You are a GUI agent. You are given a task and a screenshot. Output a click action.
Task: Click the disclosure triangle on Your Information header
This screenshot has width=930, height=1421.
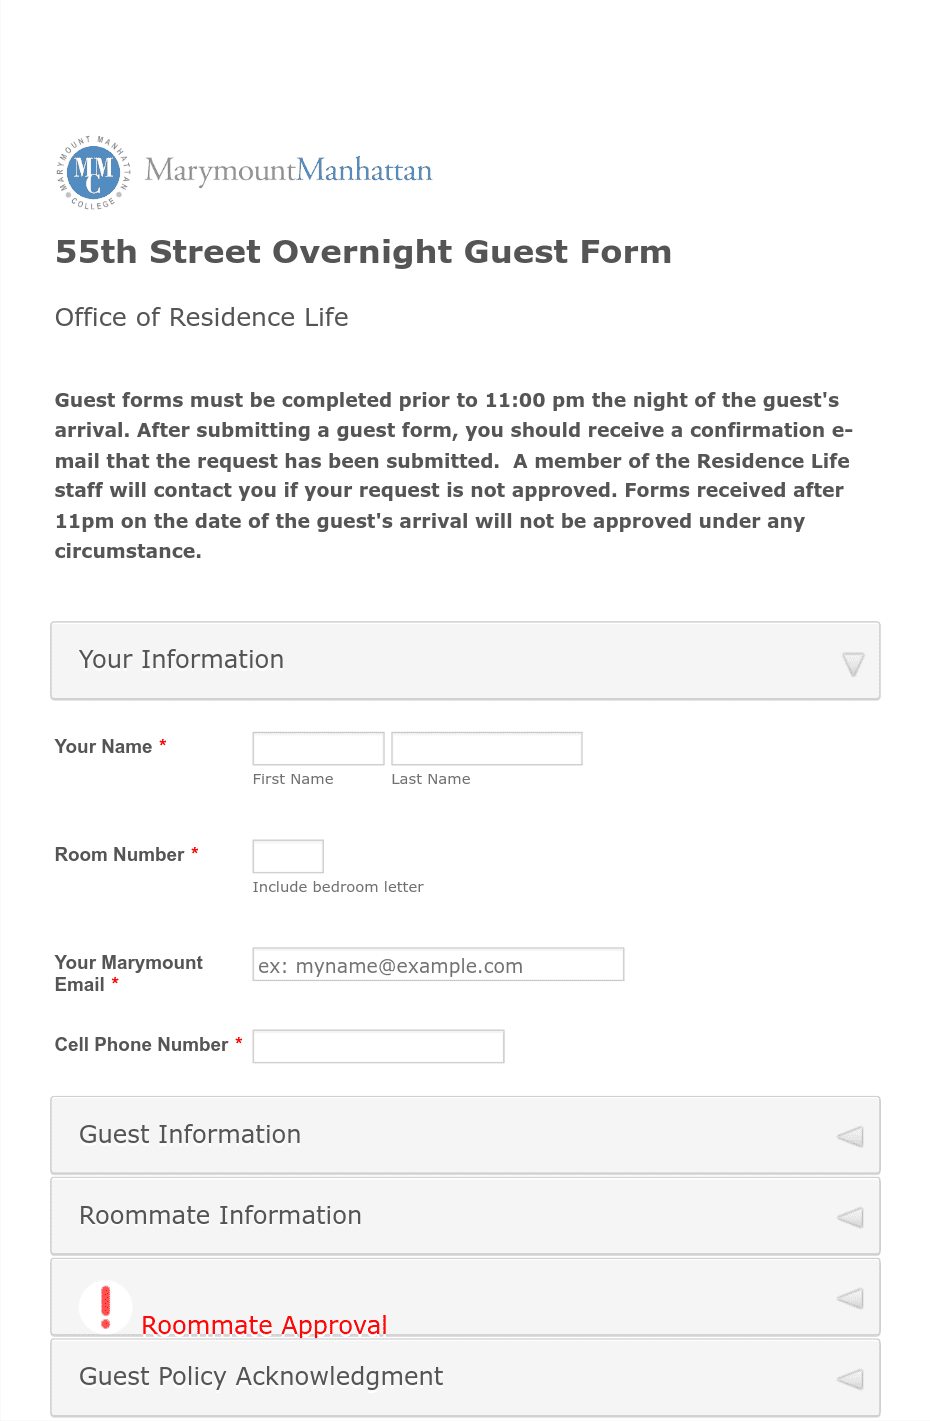[851, 663]
